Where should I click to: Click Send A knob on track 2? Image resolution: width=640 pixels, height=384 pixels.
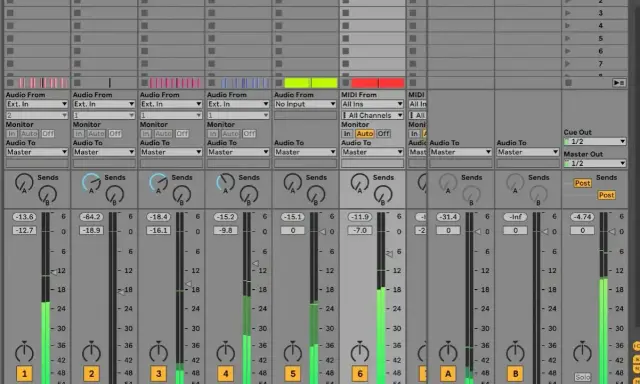pyautogui.click(x=91, y=182)
